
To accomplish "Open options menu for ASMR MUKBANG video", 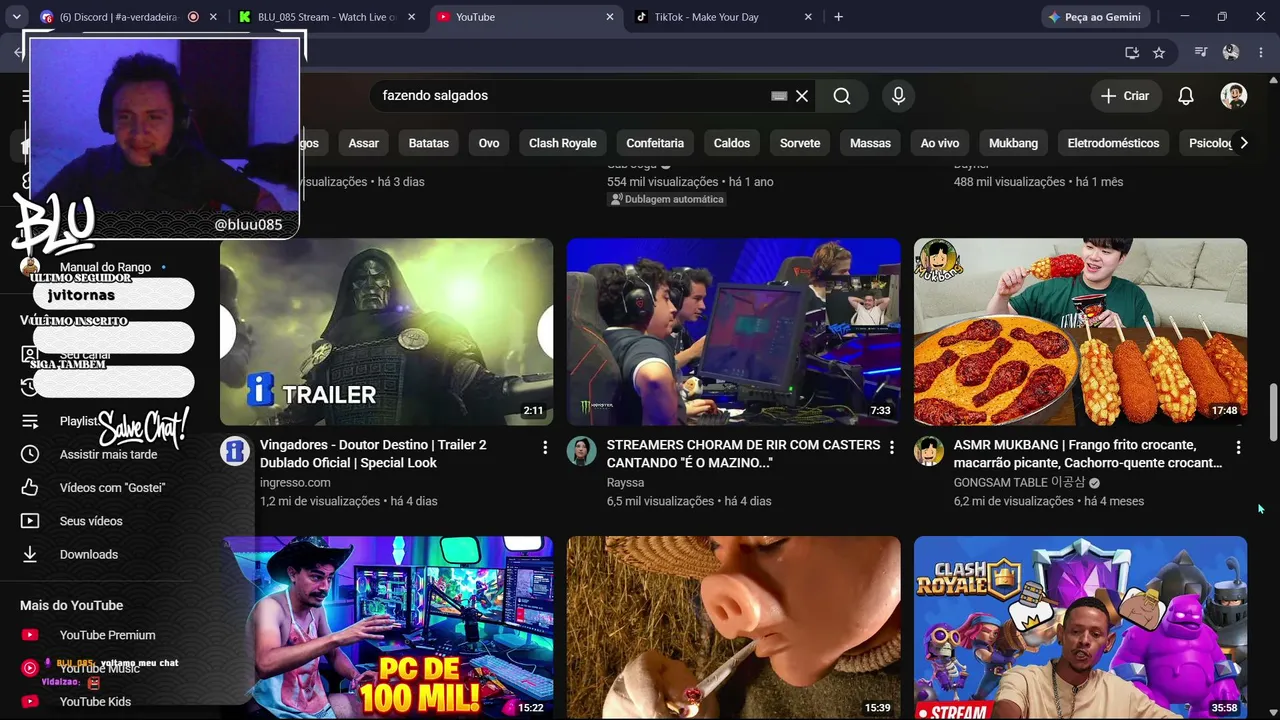I will click(x=1238, y=447).
